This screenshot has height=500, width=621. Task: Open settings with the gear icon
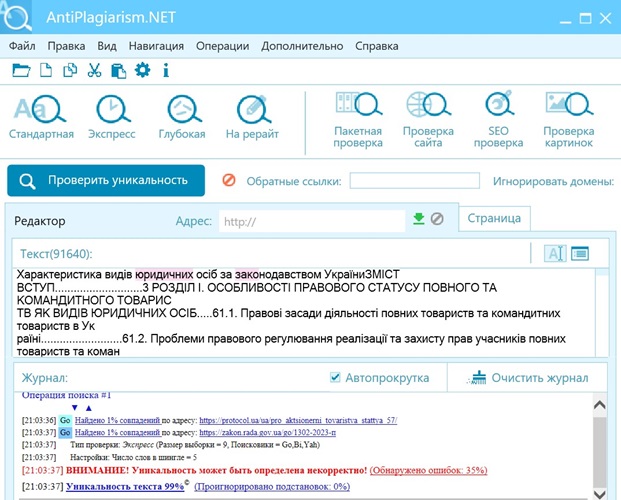143,70
